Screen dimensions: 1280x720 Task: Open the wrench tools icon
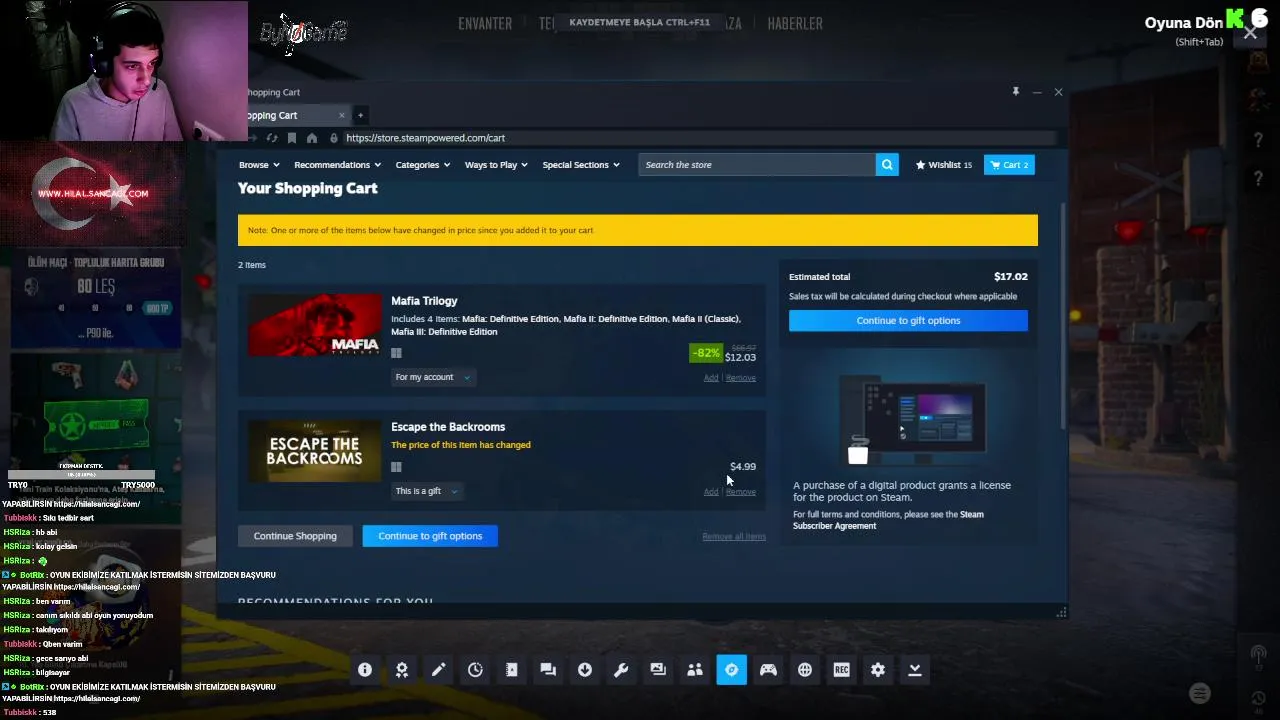click(x=621, y=670)
